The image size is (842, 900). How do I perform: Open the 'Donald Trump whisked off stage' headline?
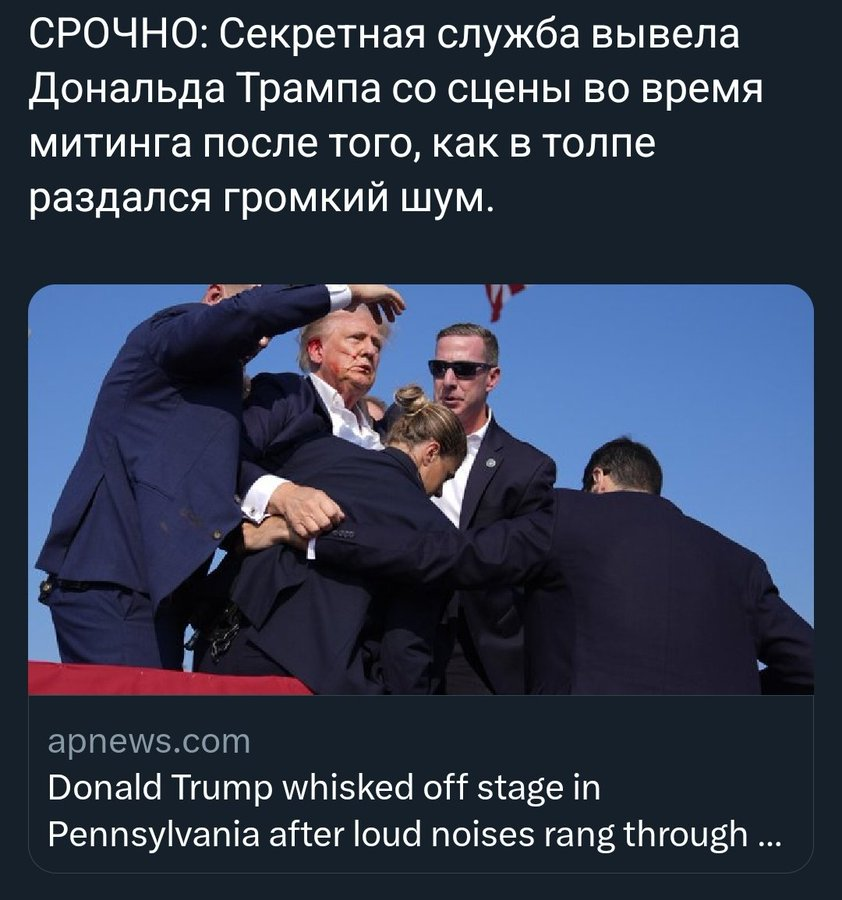coord(414,810)
